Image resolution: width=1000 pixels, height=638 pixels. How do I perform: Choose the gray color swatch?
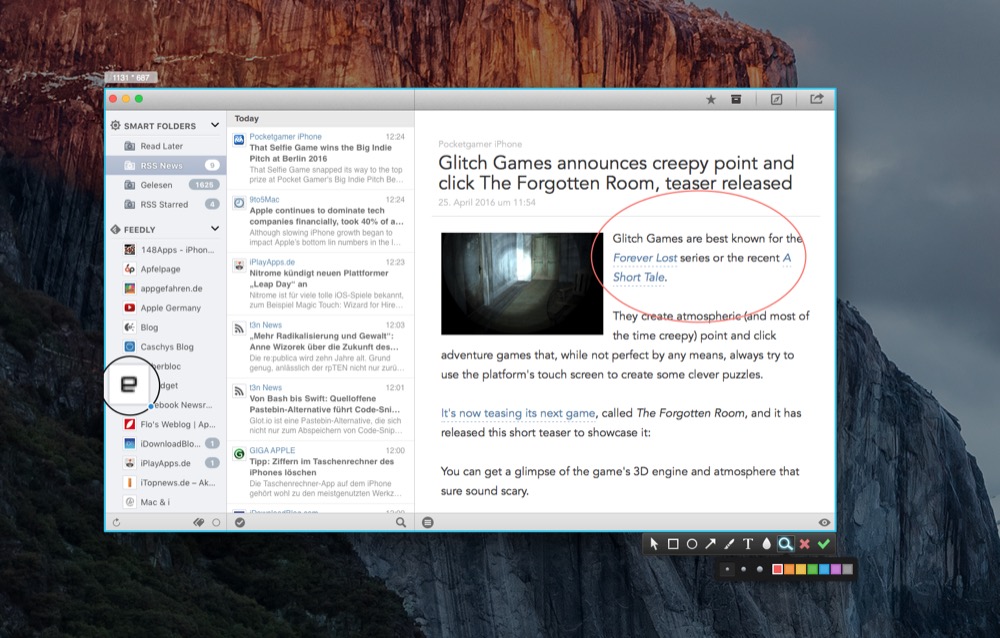(847, 569)
